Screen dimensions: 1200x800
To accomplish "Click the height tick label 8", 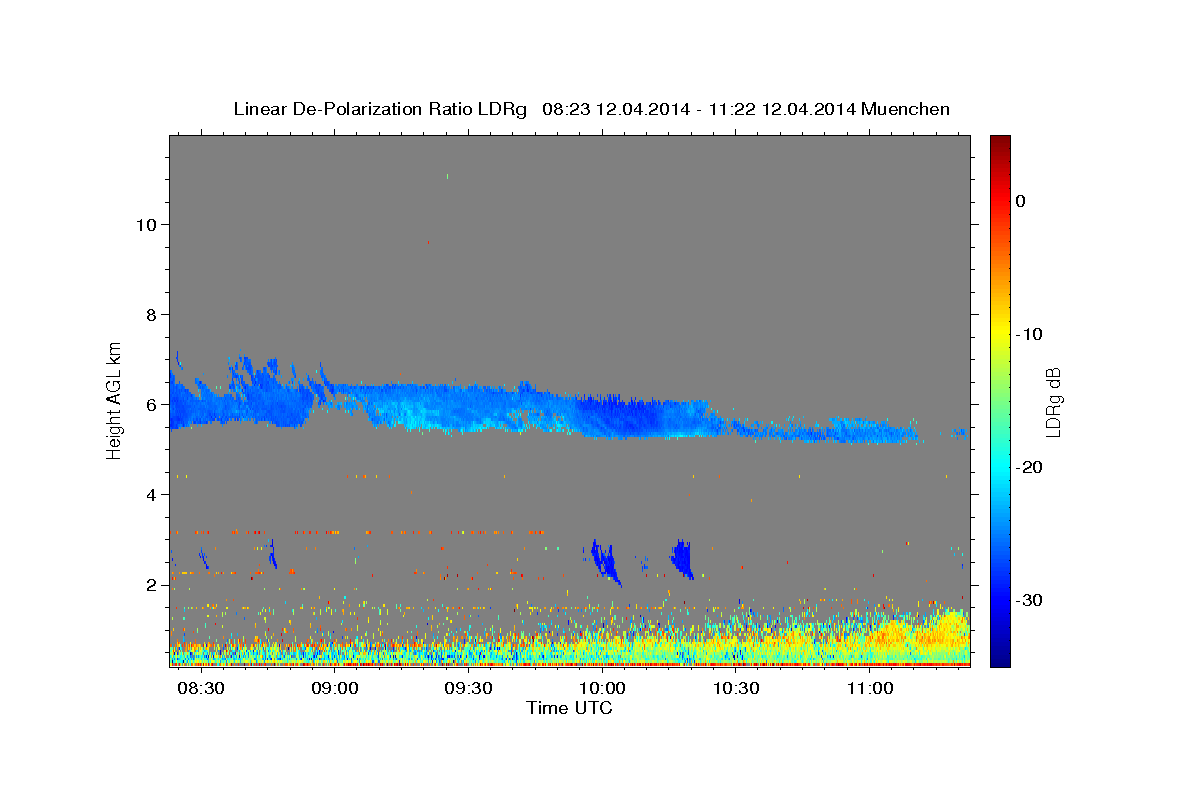I will point(152,314).
